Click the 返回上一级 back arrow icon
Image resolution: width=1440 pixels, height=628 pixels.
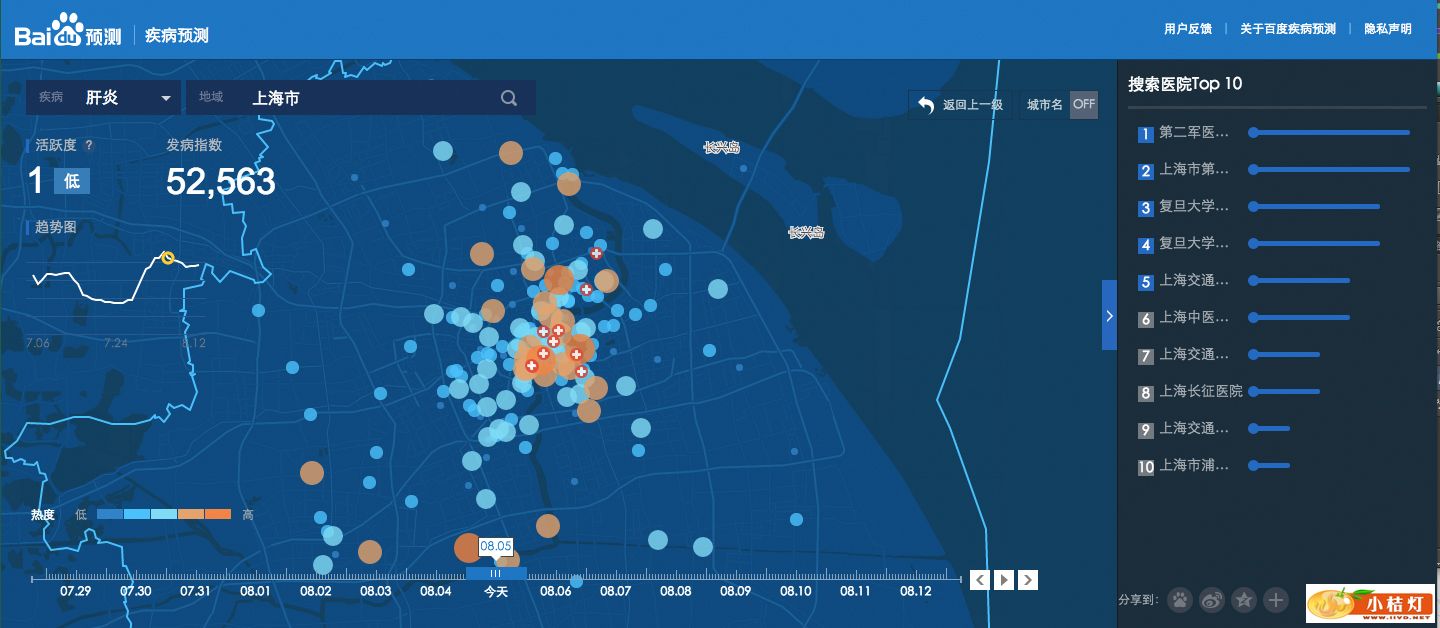[x=926, y=104]
